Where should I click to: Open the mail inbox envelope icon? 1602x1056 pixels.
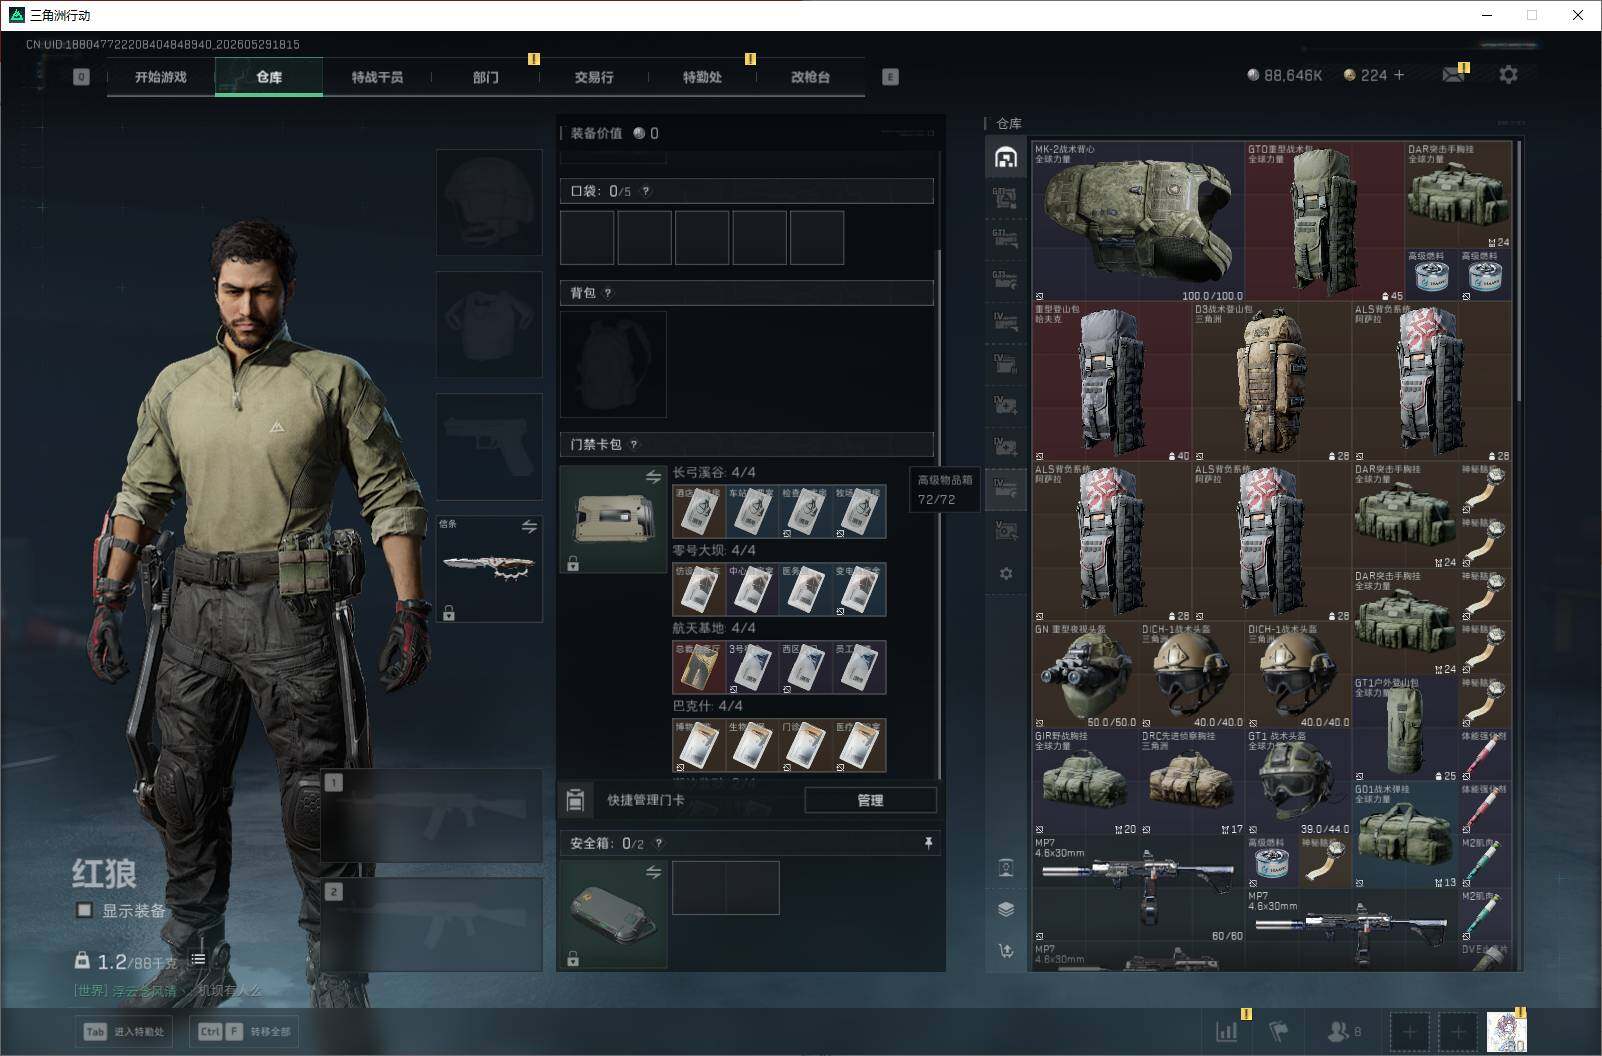(1453, 75)
